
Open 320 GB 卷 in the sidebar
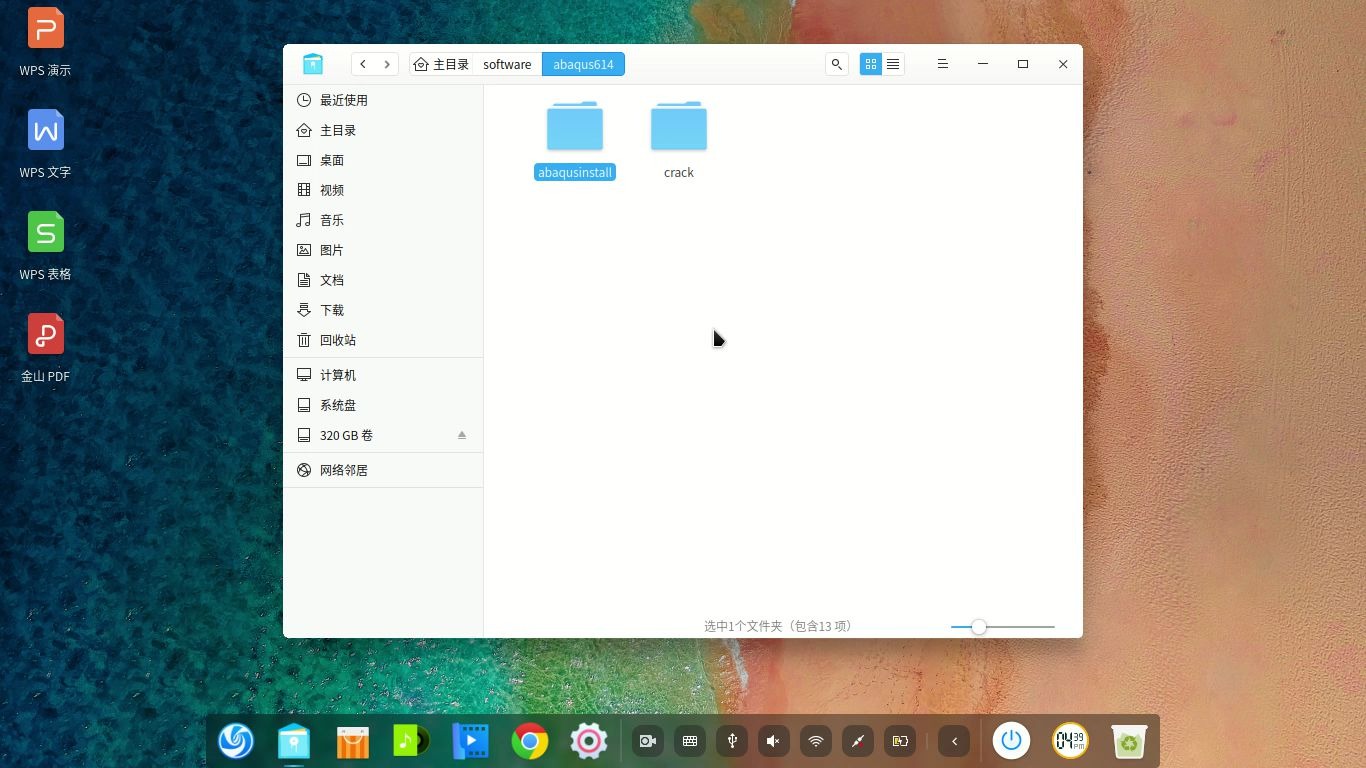pos(383,435)
